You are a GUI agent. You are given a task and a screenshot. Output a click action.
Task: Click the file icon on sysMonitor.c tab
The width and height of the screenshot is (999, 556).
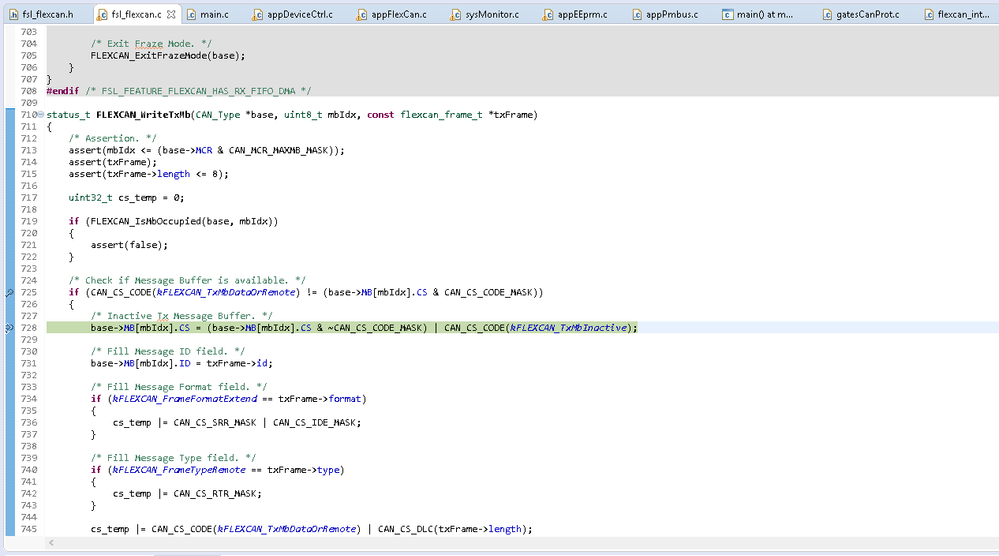(x=456, y=14)
